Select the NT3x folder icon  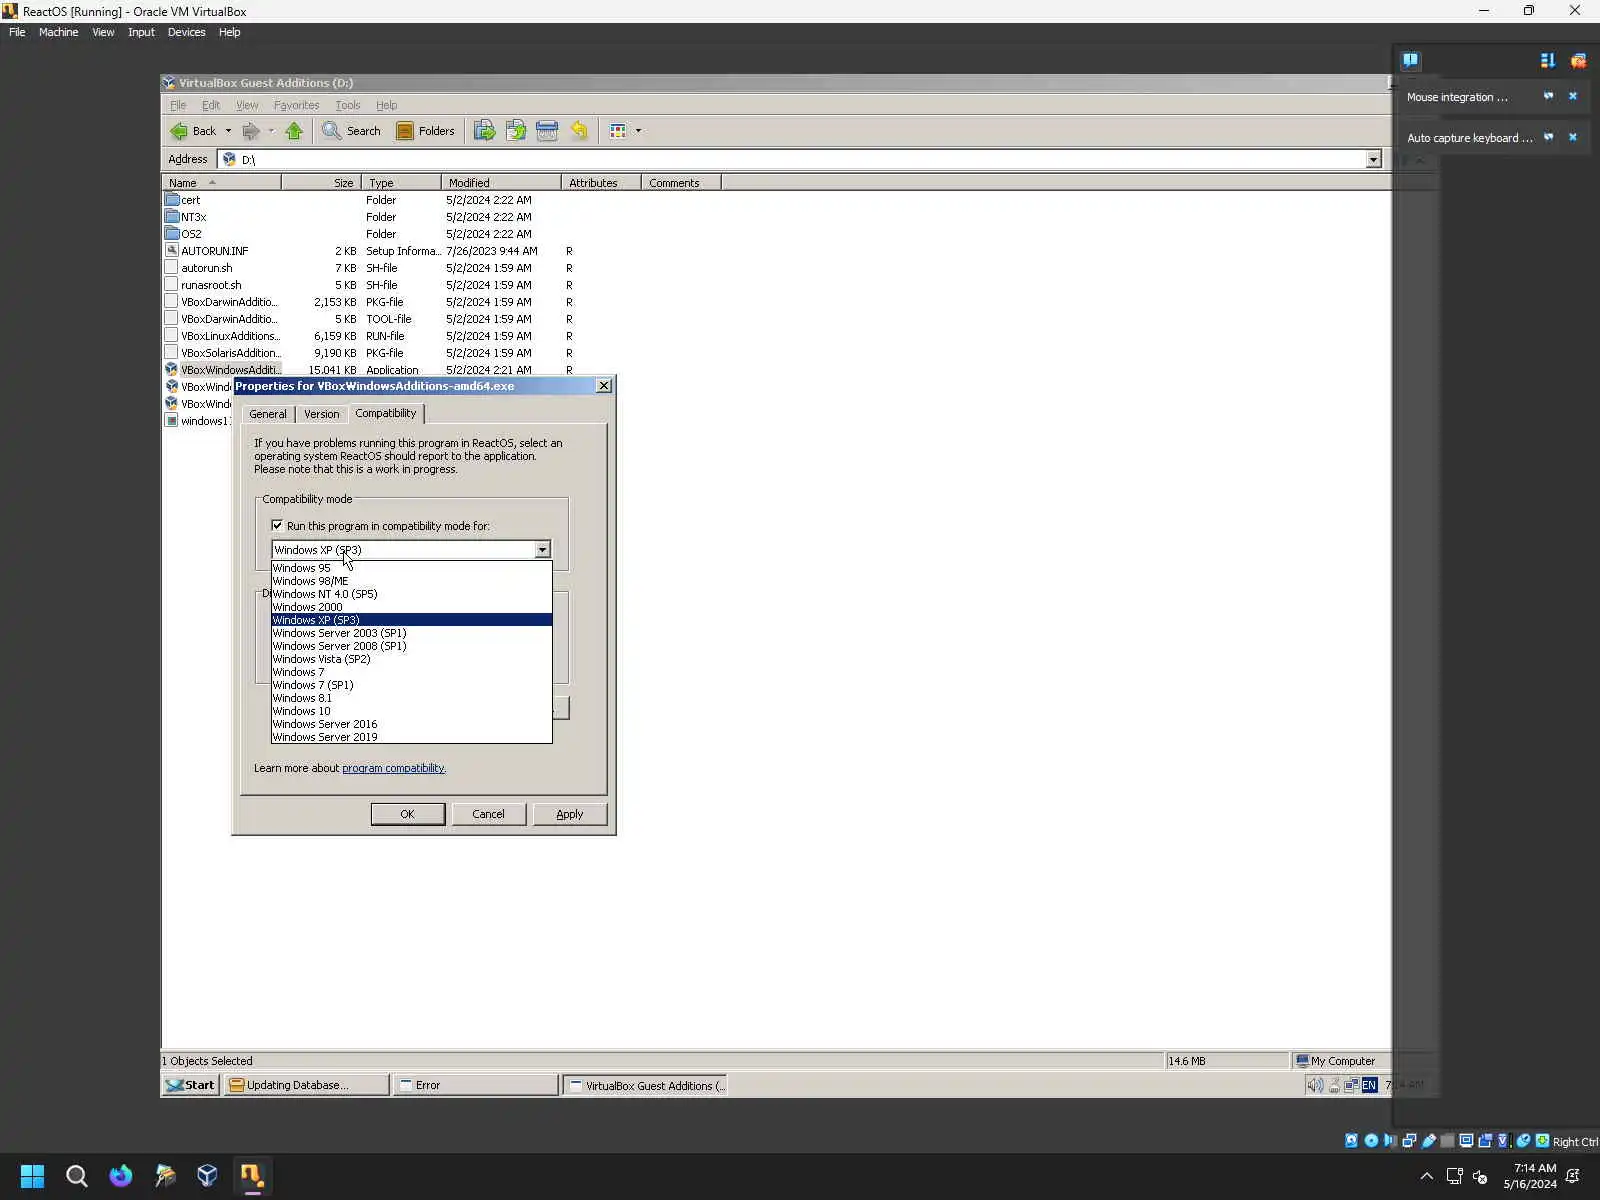click(172, 217)
